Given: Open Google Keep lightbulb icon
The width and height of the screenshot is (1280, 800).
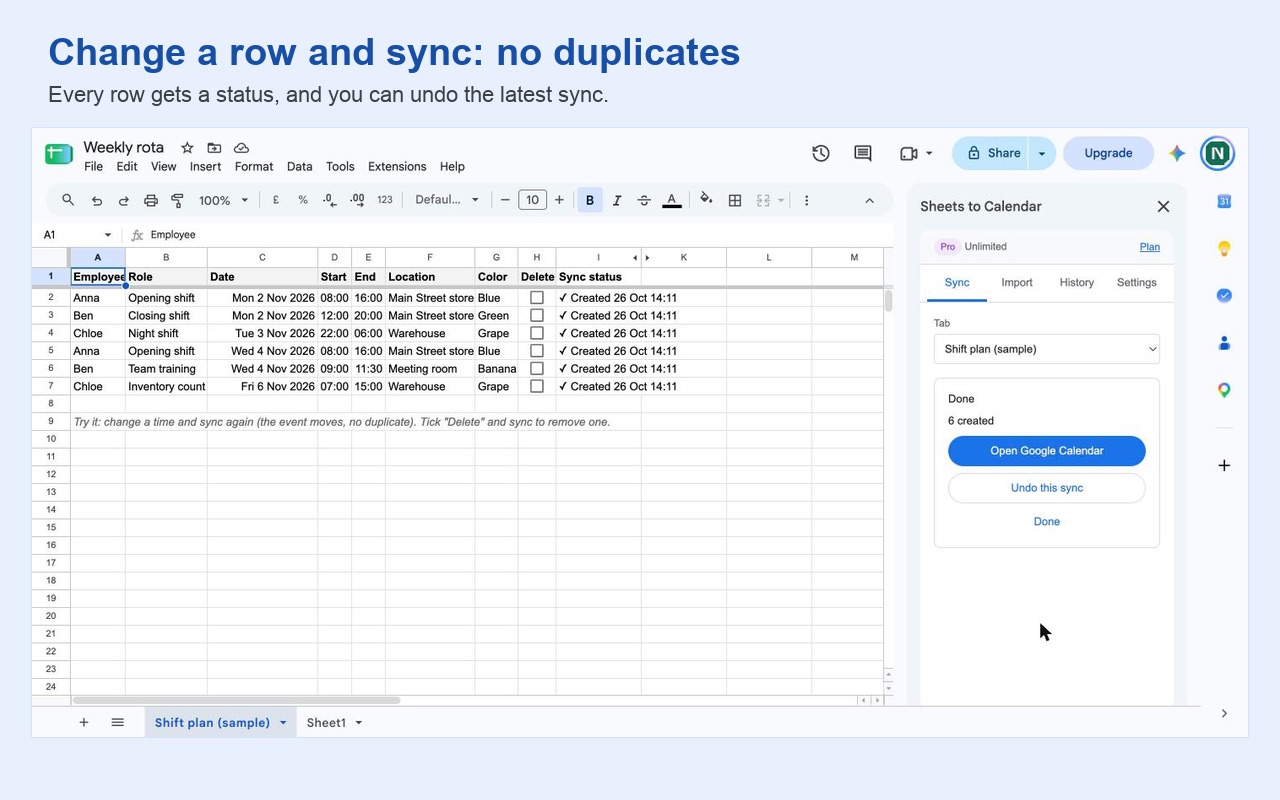Looking at the screenshot, I should pyautogui.click(x=1224, y=248).
